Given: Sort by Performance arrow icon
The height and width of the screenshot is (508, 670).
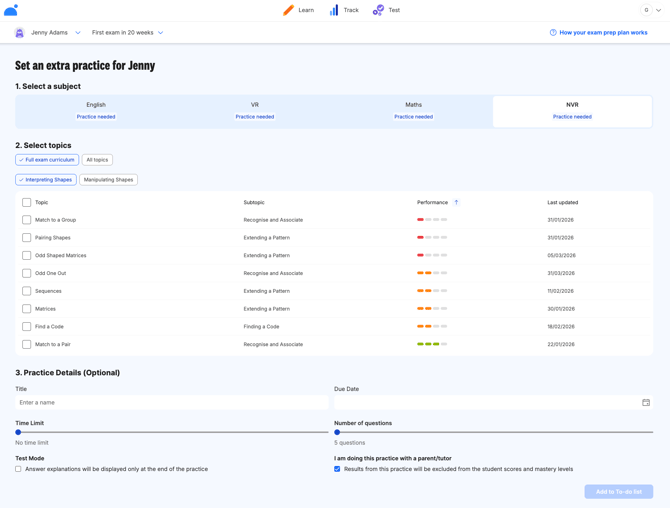Looking at the screenshot, I should pos(456,202).
